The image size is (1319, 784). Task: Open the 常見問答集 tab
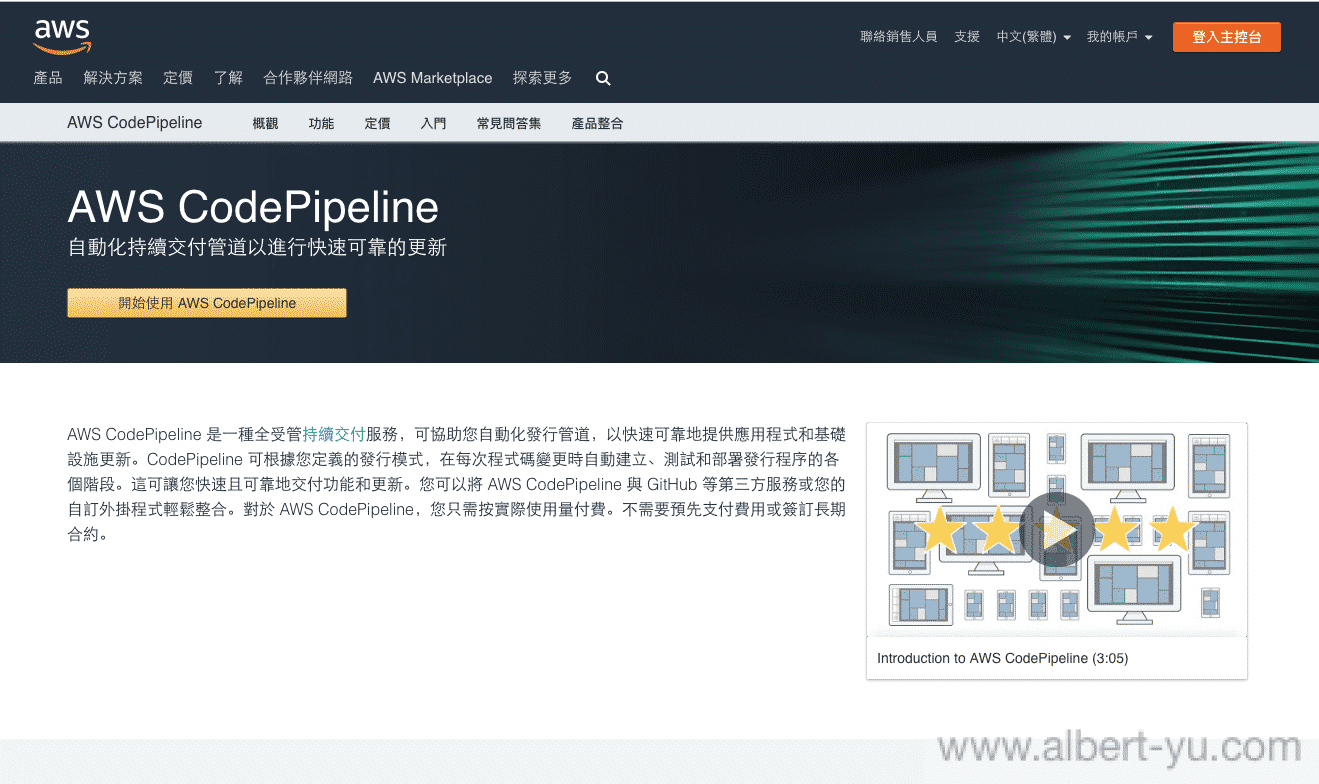click(x=509, y=124)
